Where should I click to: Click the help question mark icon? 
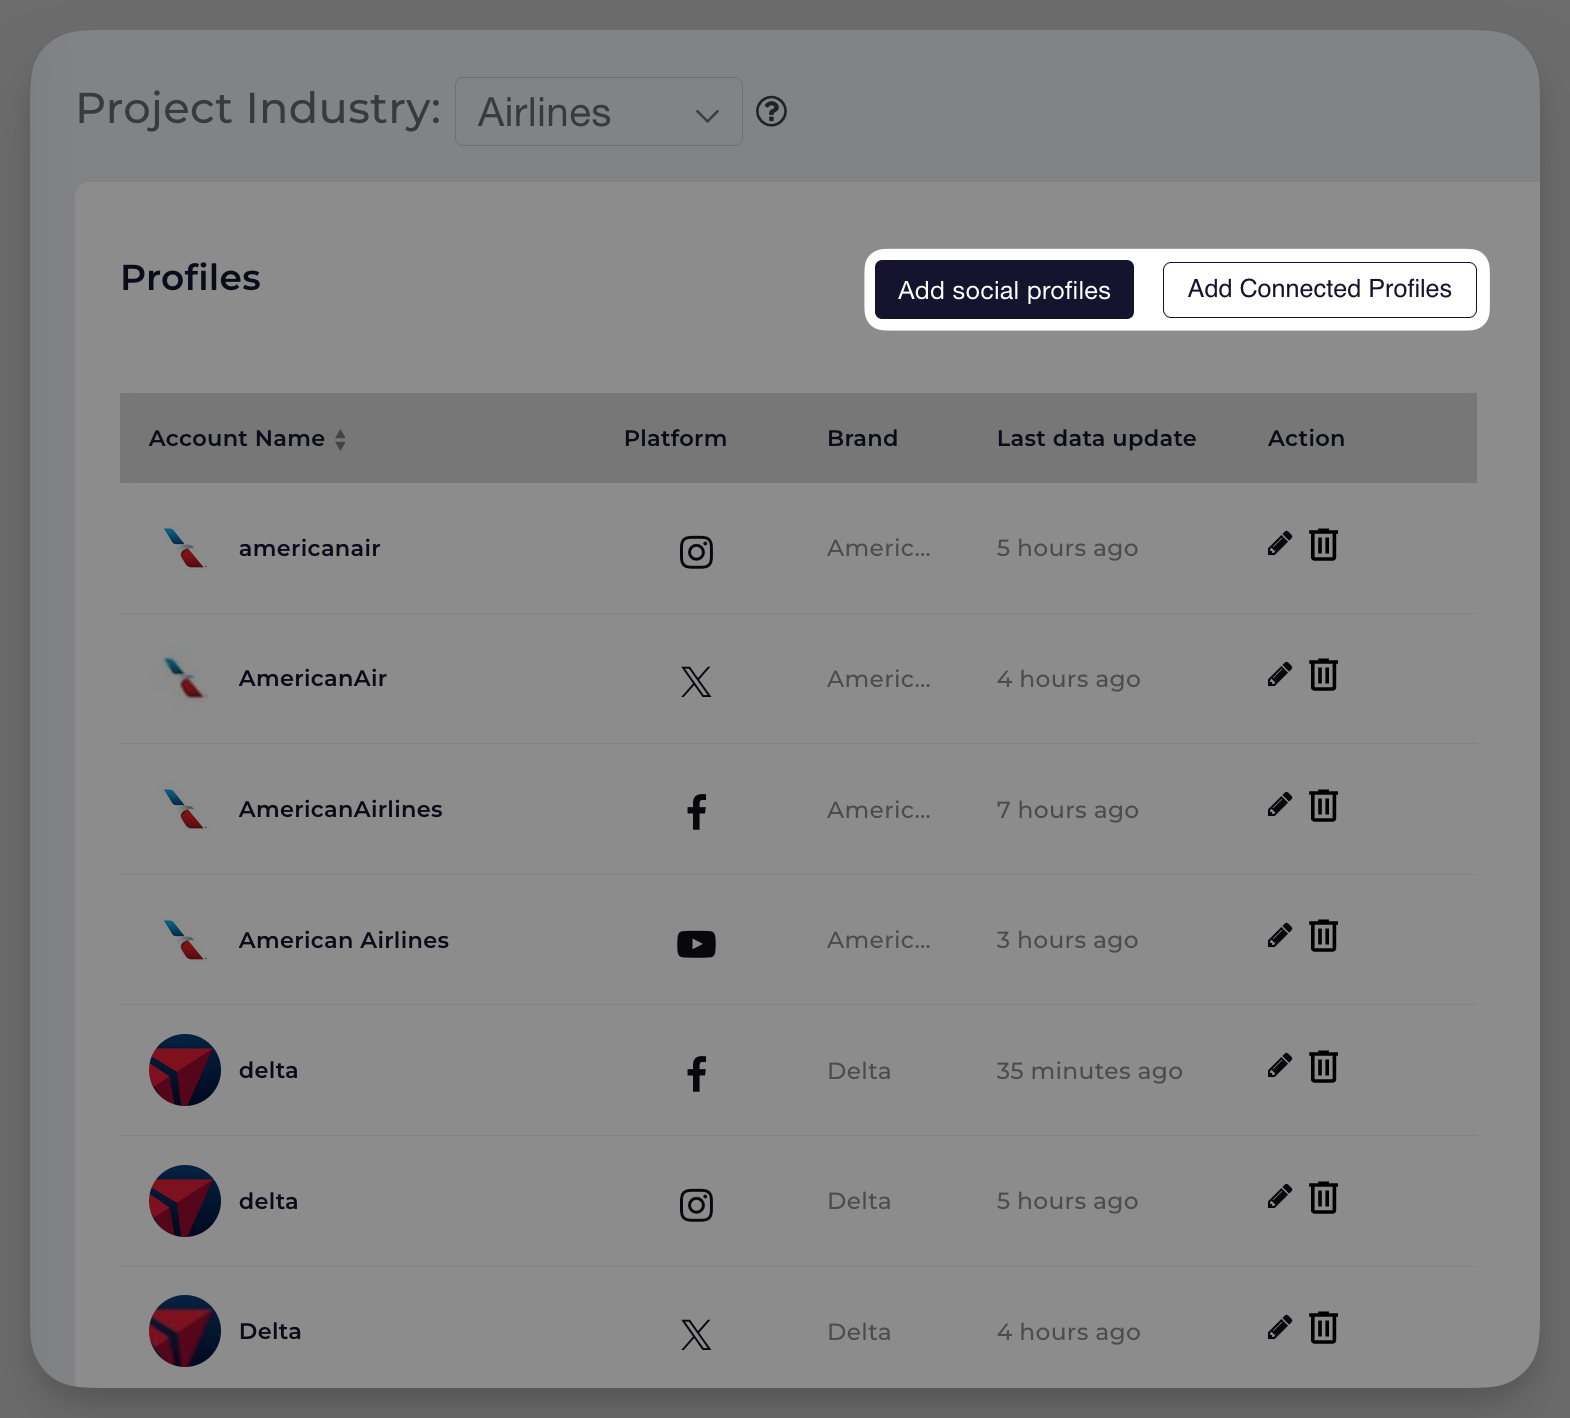click(x=771, y=111)
